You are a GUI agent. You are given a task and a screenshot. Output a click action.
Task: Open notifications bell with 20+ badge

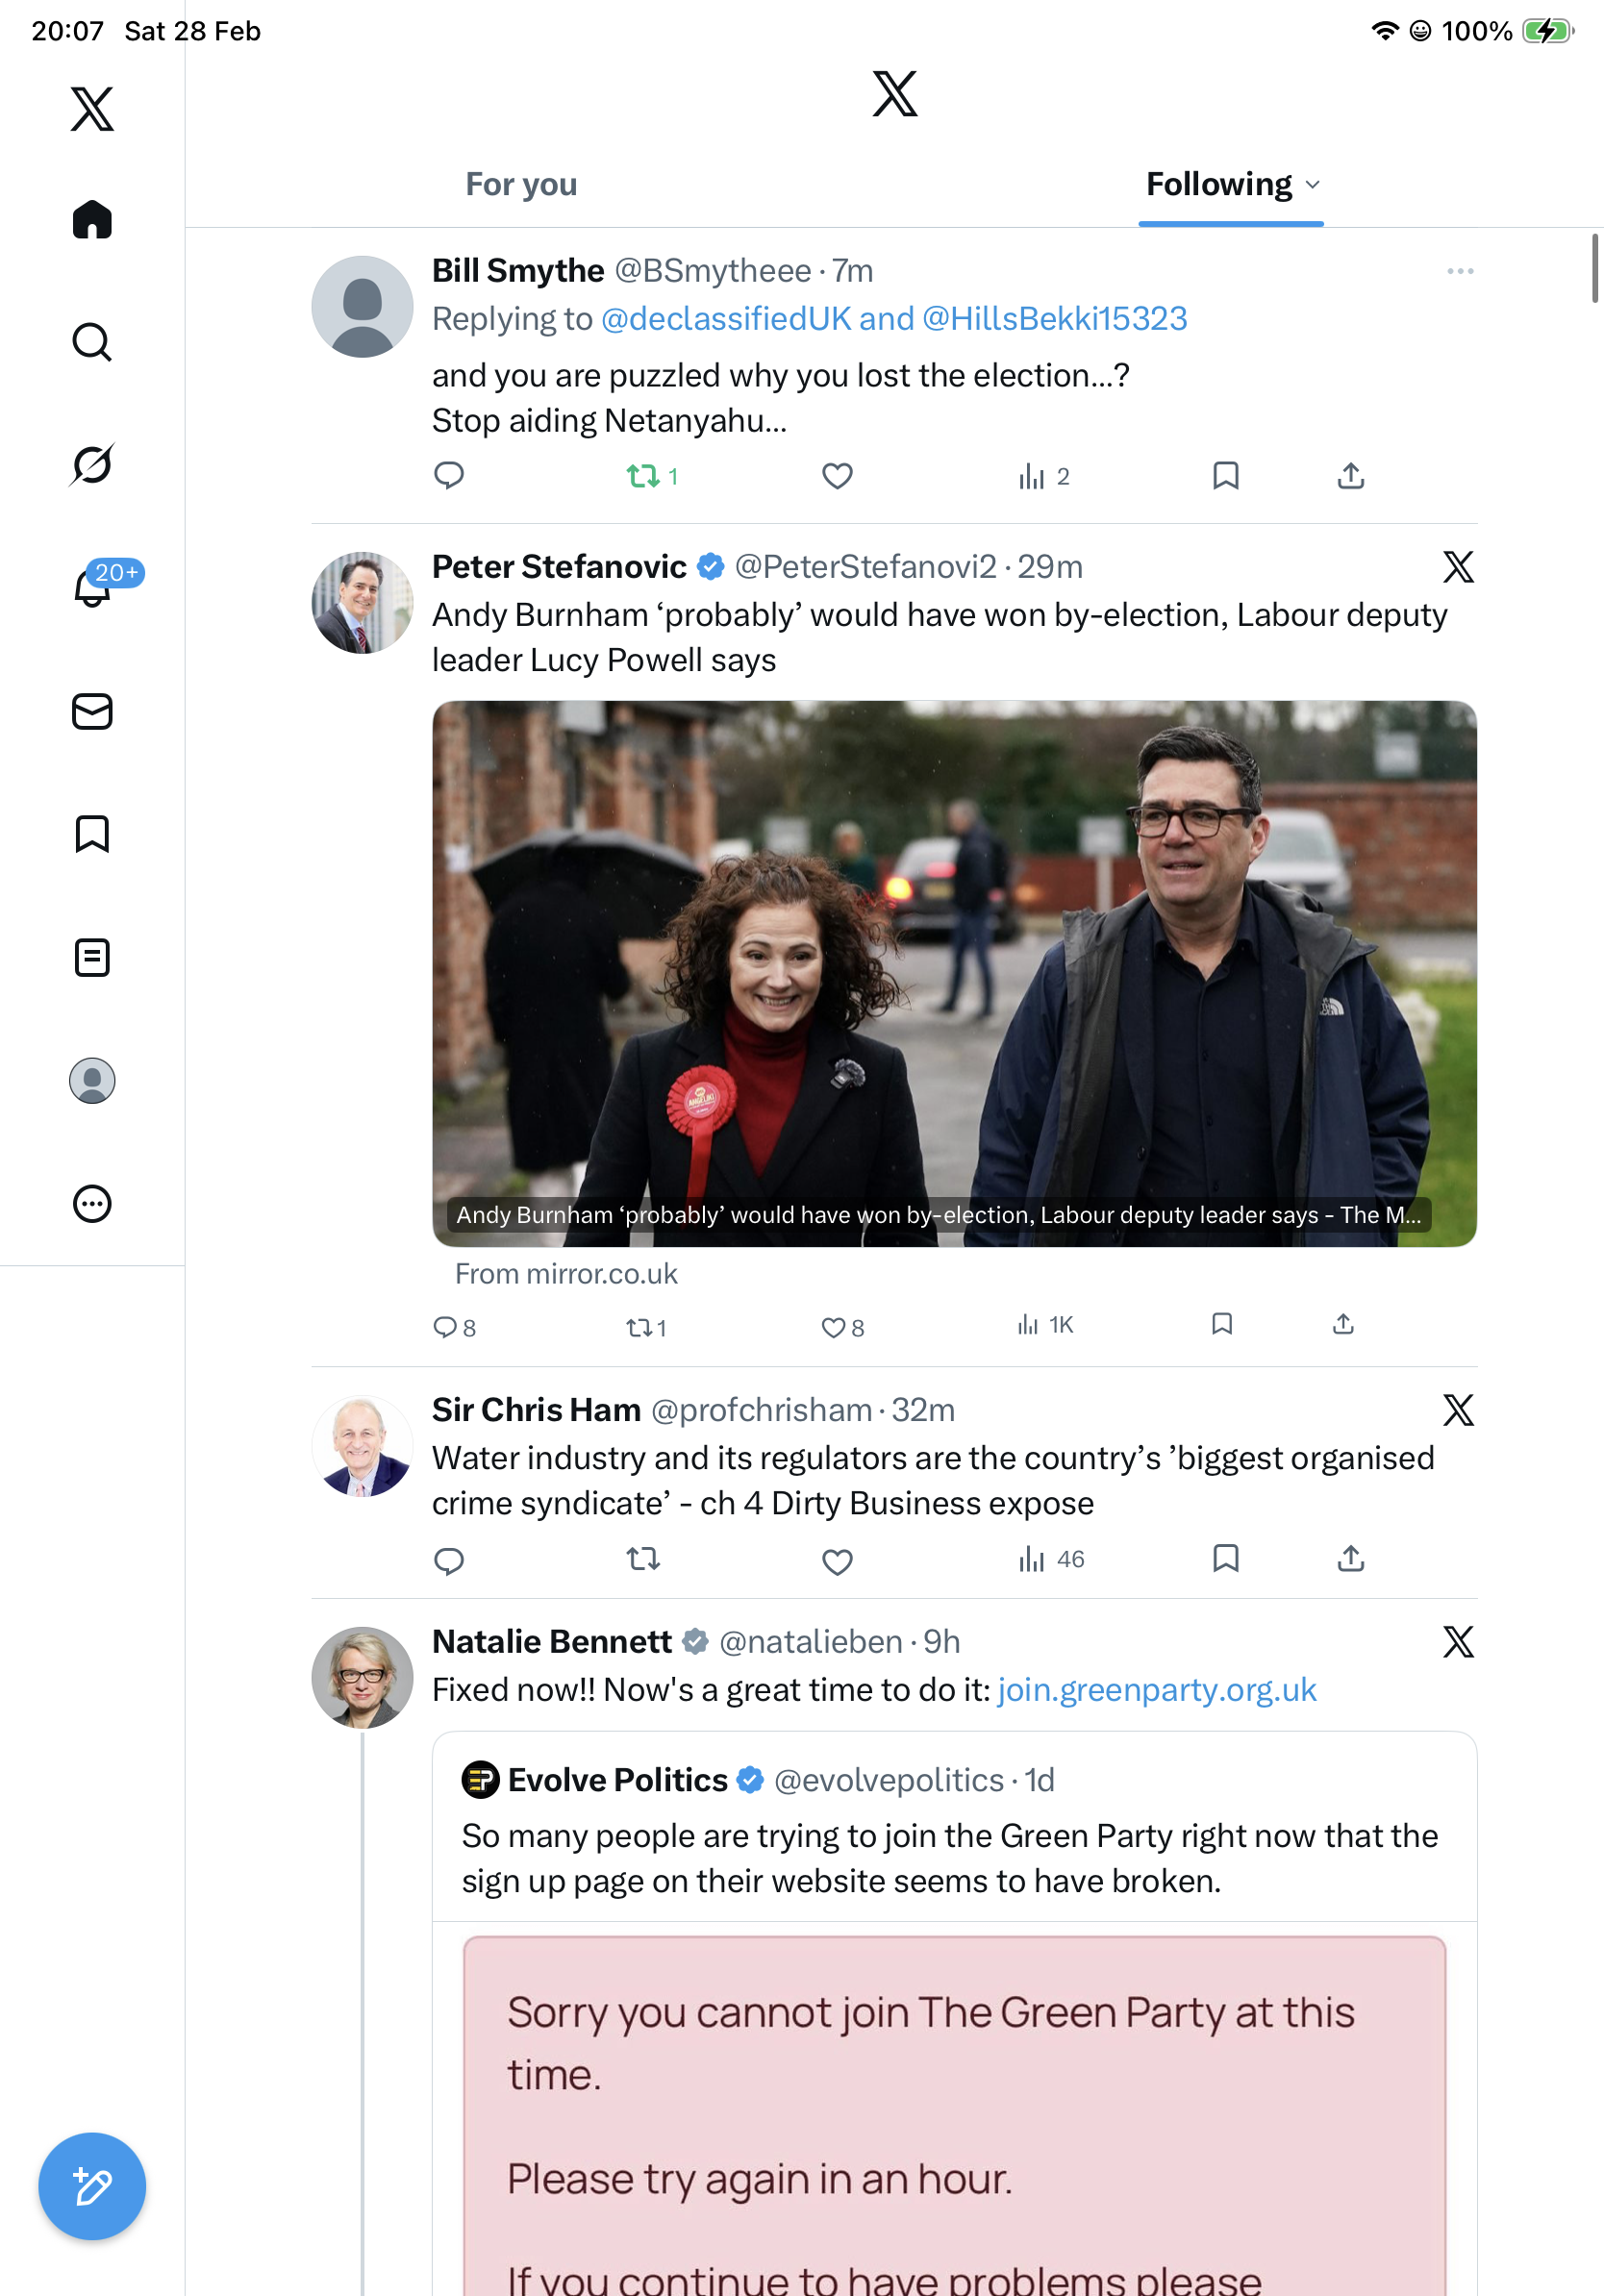(94, 587)
